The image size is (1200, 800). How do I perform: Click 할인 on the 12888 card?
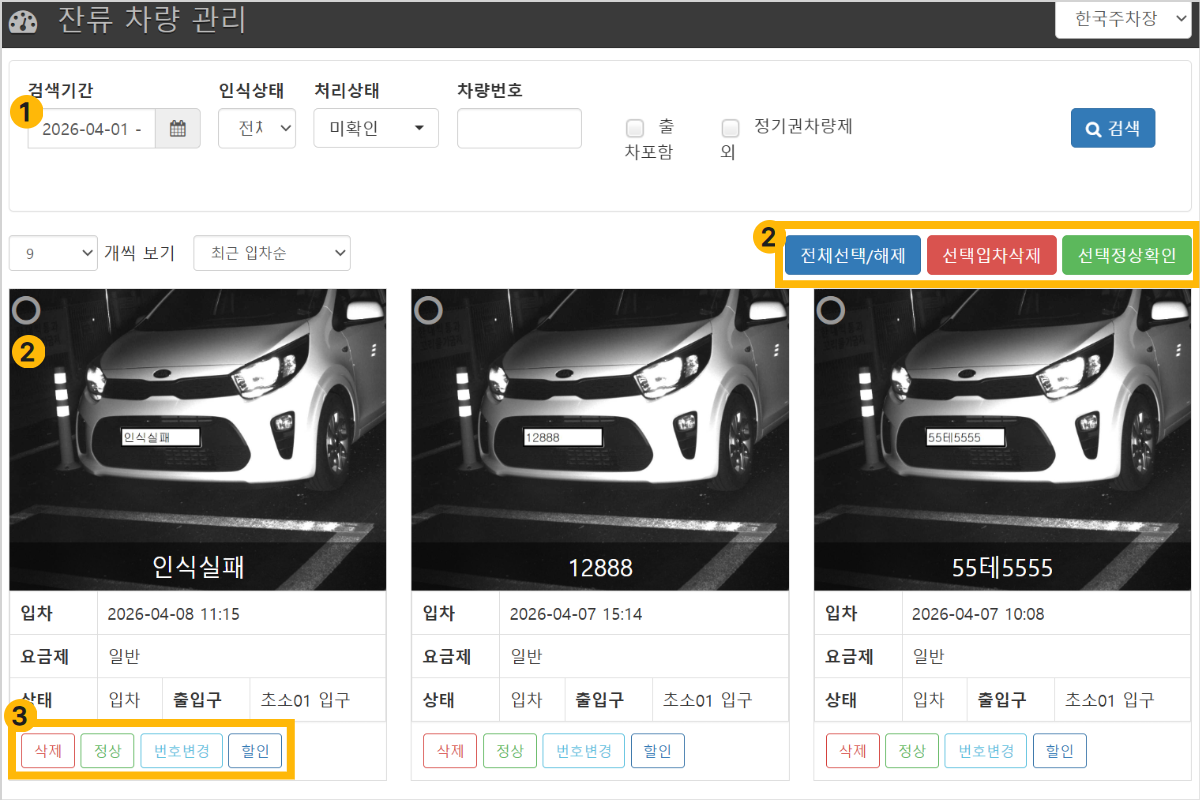[x=658, y=751]
